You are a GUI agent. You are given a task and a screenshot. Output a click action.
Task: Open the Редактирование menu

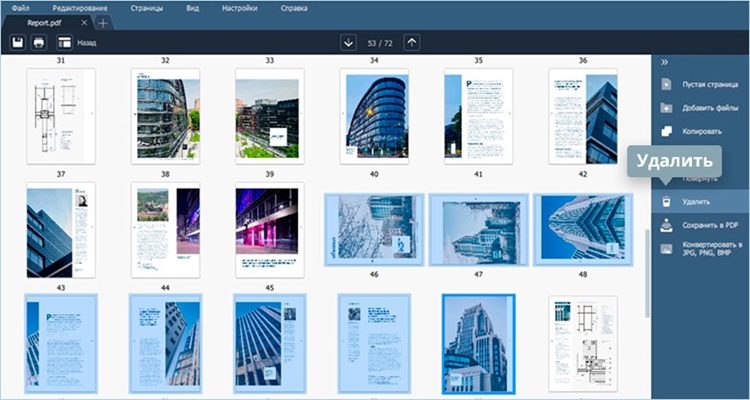click(80, 8)
